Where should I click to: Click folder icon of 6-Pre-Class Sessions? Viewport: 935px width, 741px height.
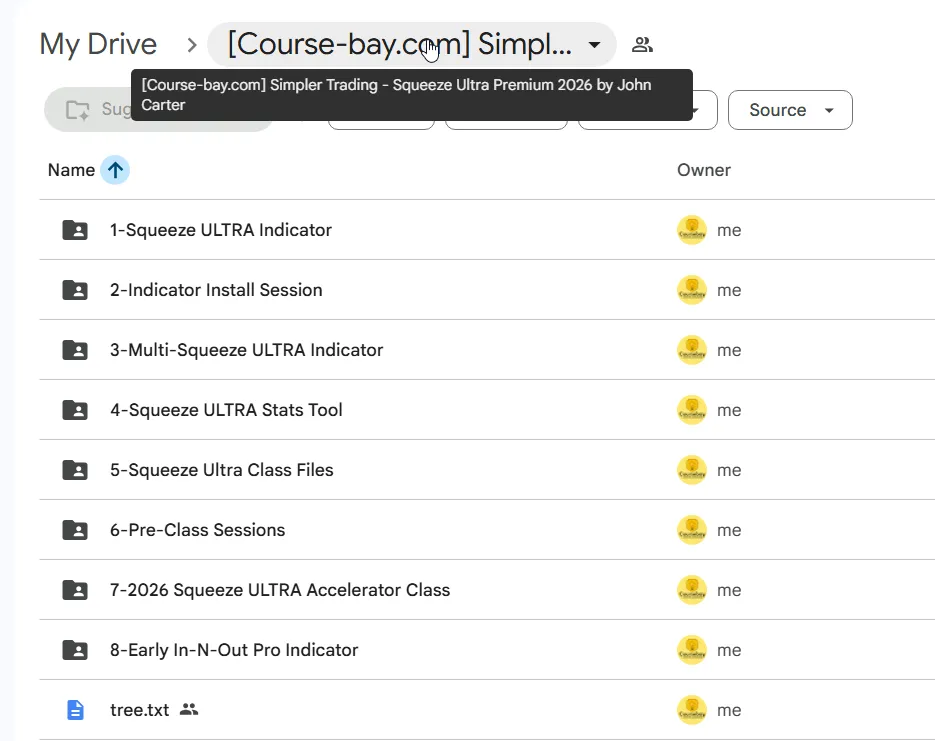tap(75, 530)
